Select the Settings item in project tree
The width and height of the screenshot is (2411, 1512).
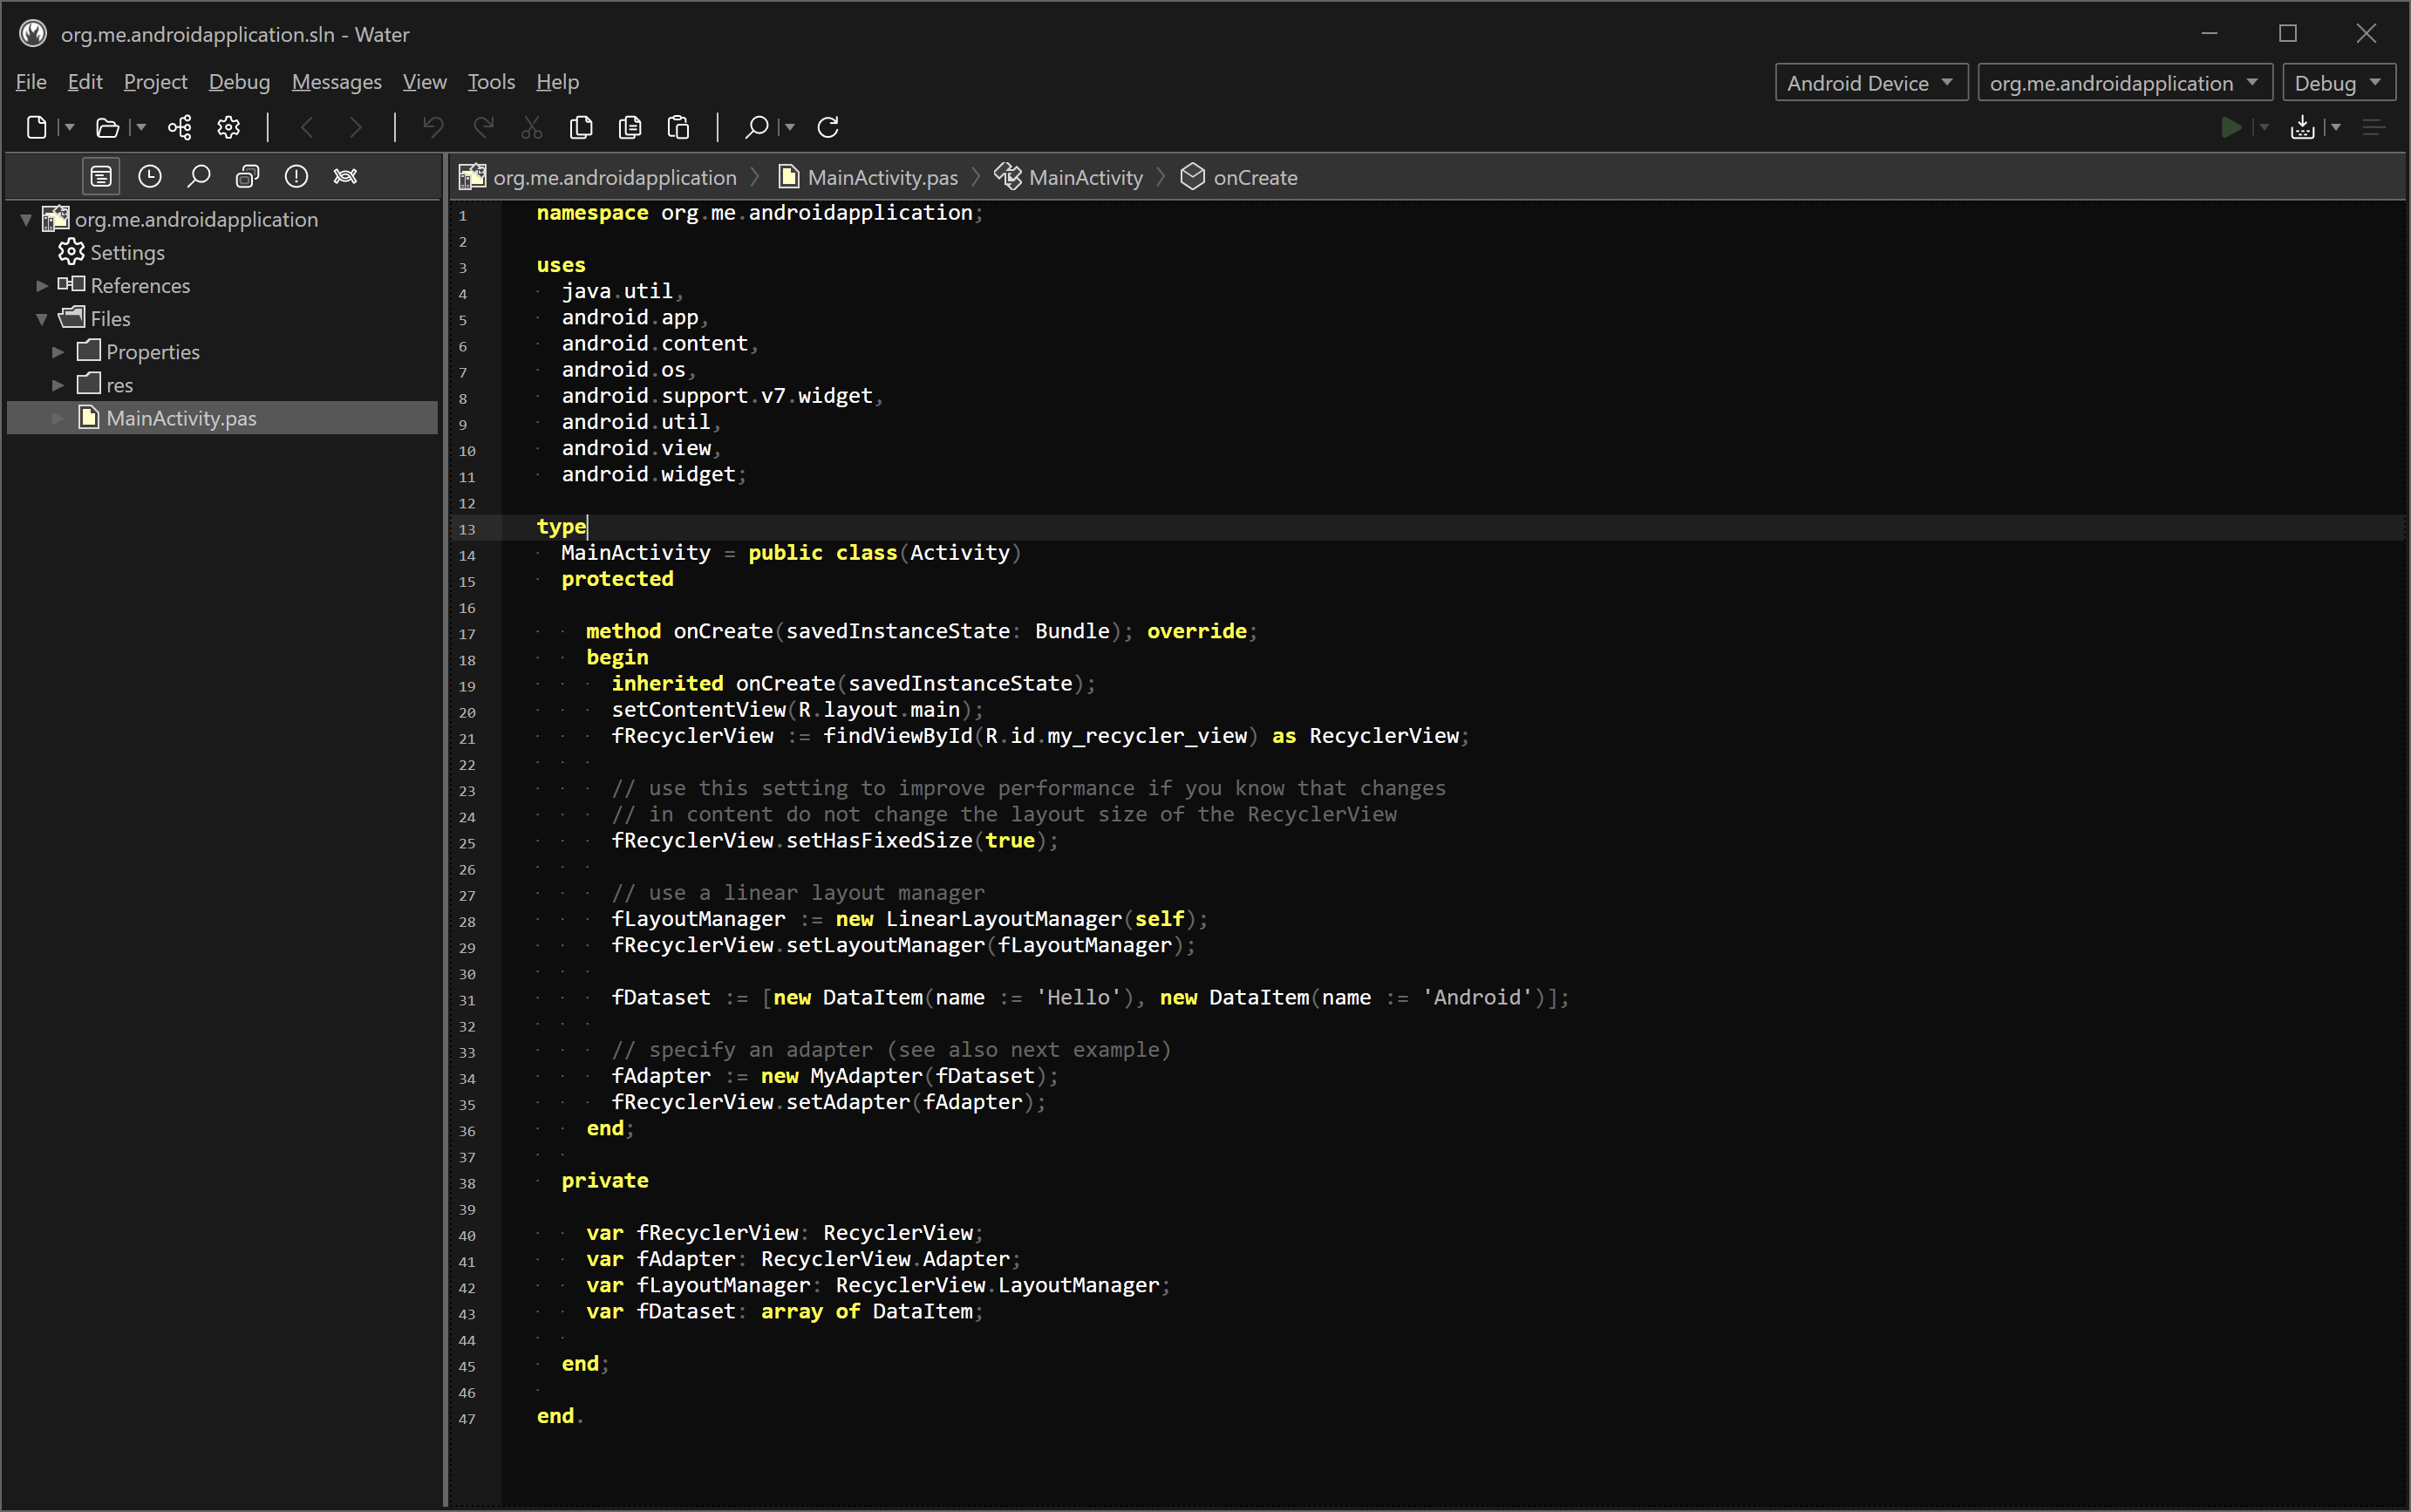pyautogui.click(x=127, y=253)
